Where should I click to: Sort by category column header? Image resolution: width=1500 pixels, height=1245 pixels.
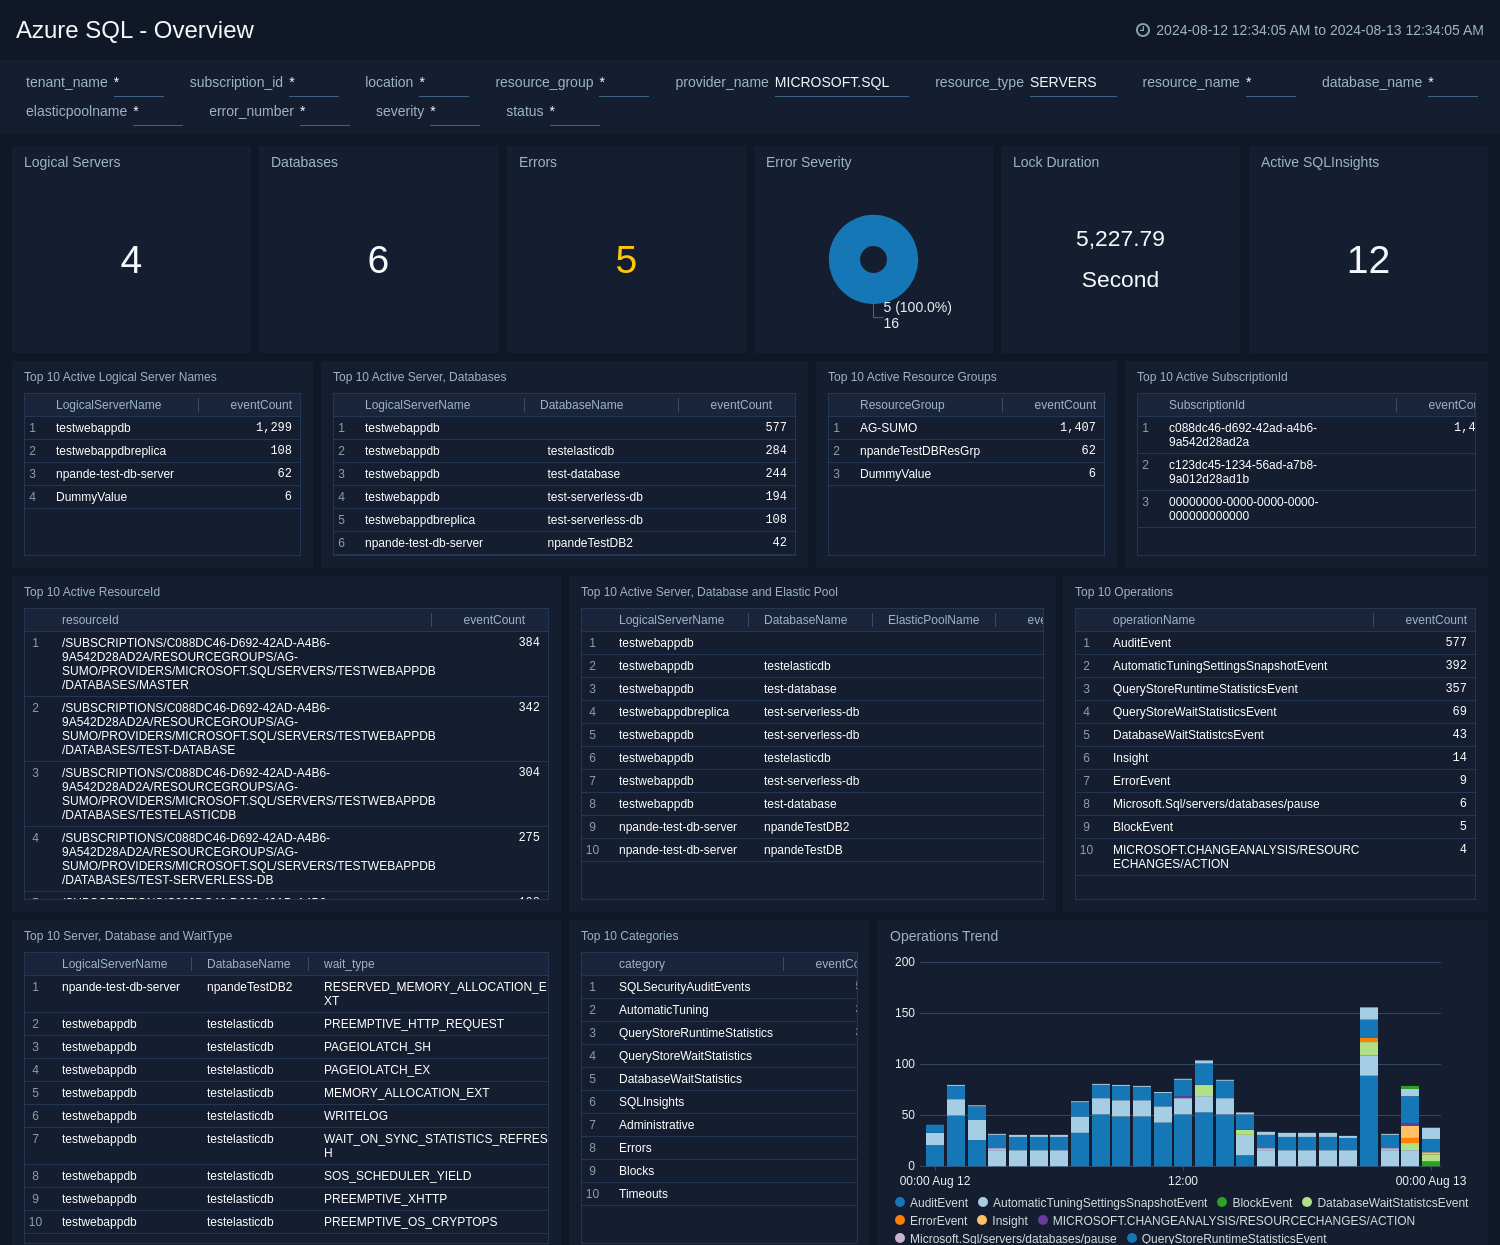[x=642, y=964]
